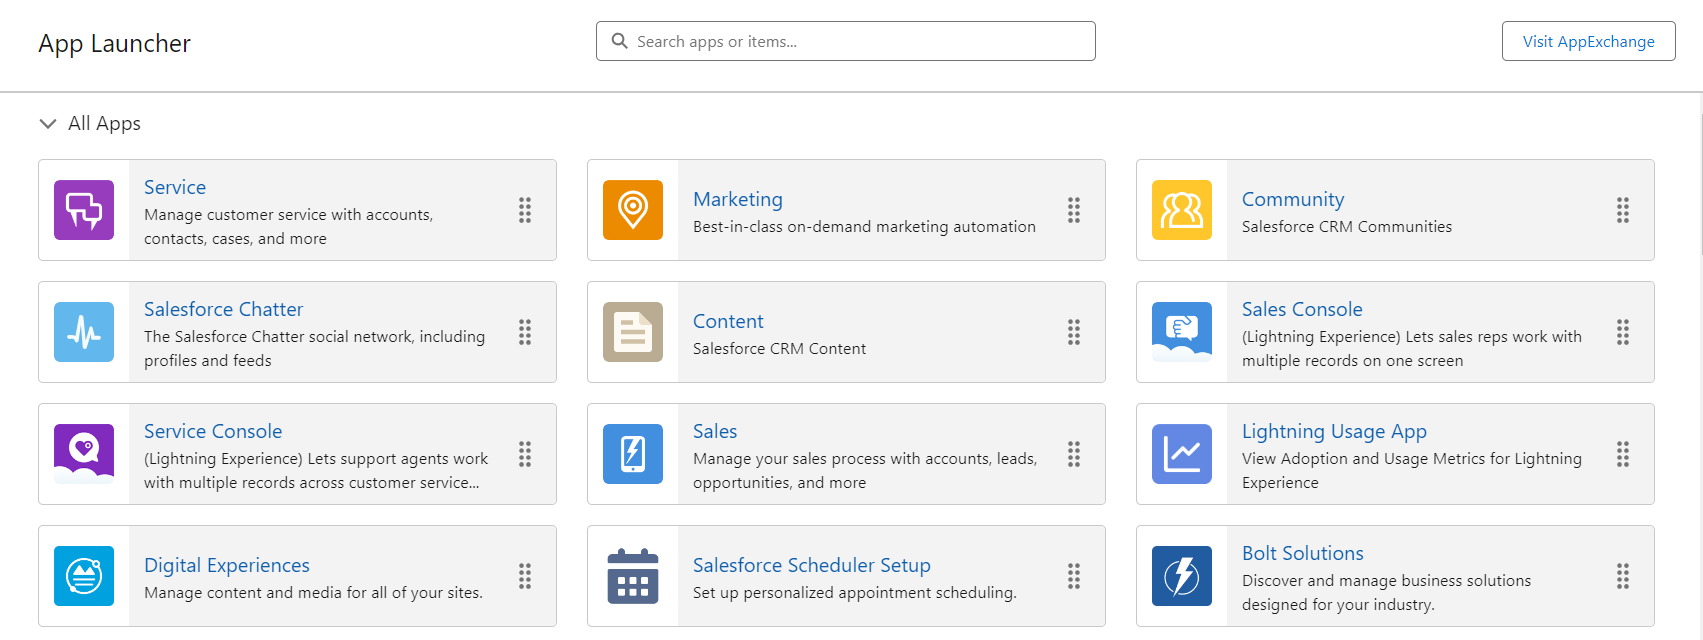Image resolution: width=1703 pixels, height=640 pixels.
Task: Click 'Salesforce CRM Communities' description text
Action: point(1347,227)
